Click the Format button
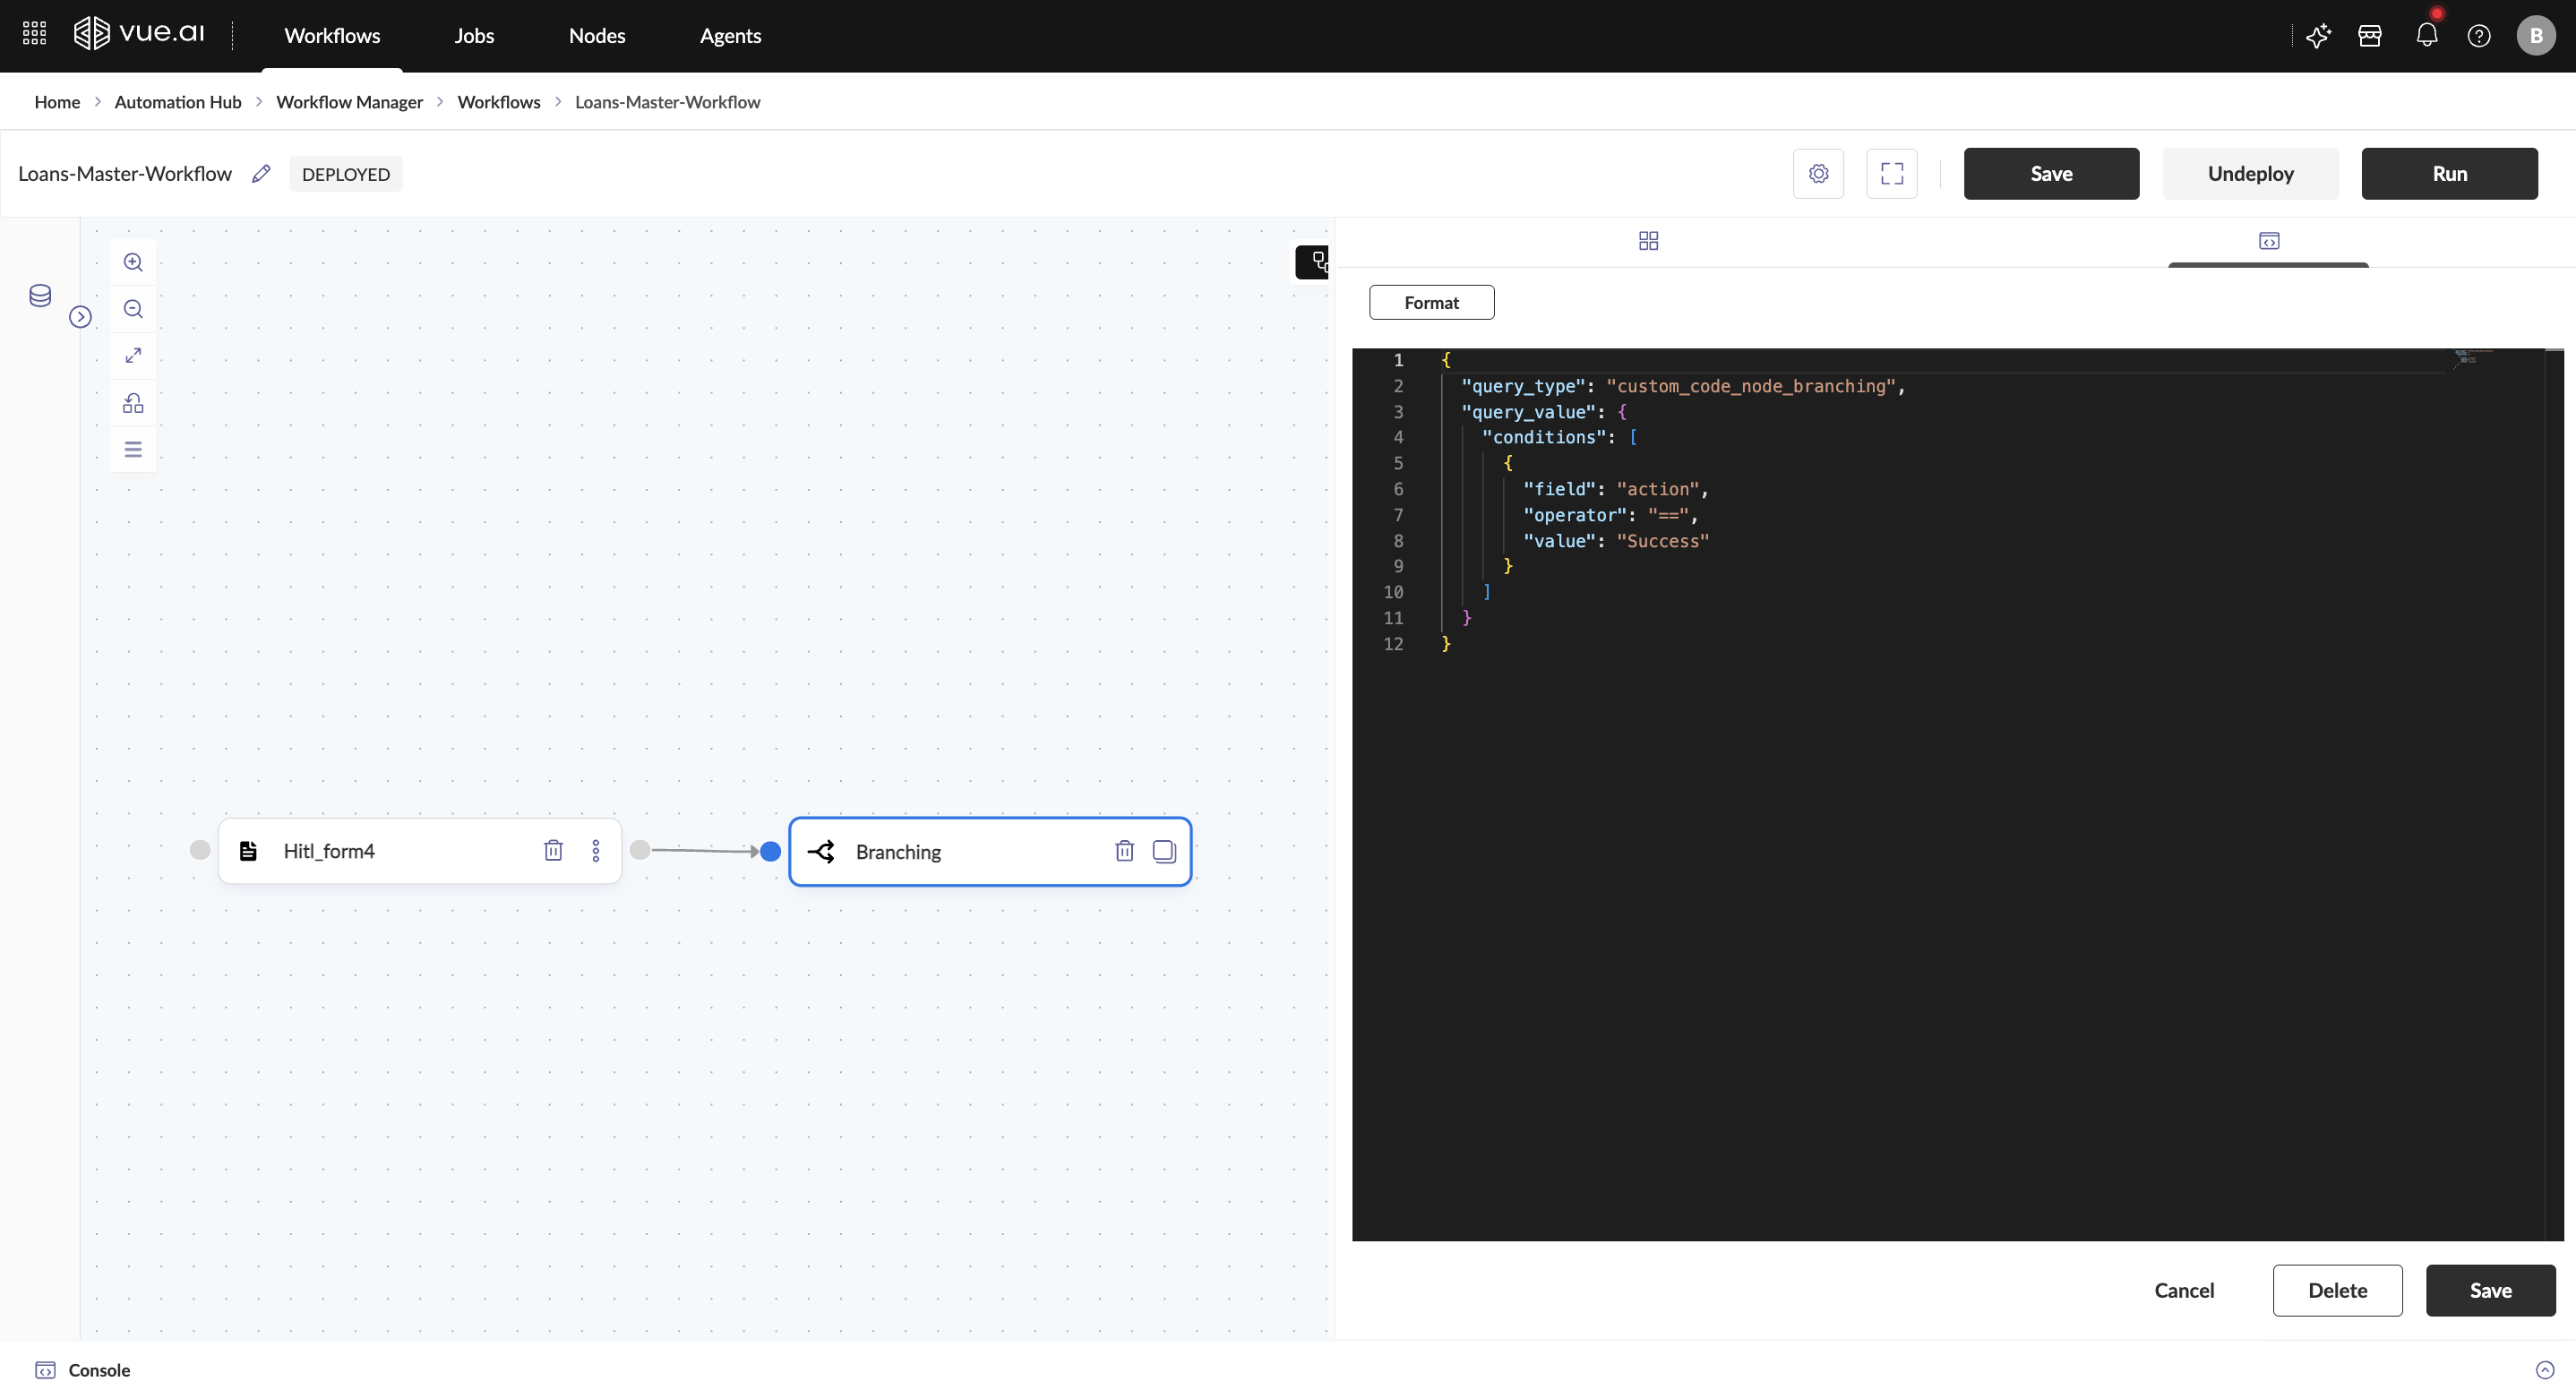The height and width of the screenshot is (1390, 2576). click(x=1431, y=303)
